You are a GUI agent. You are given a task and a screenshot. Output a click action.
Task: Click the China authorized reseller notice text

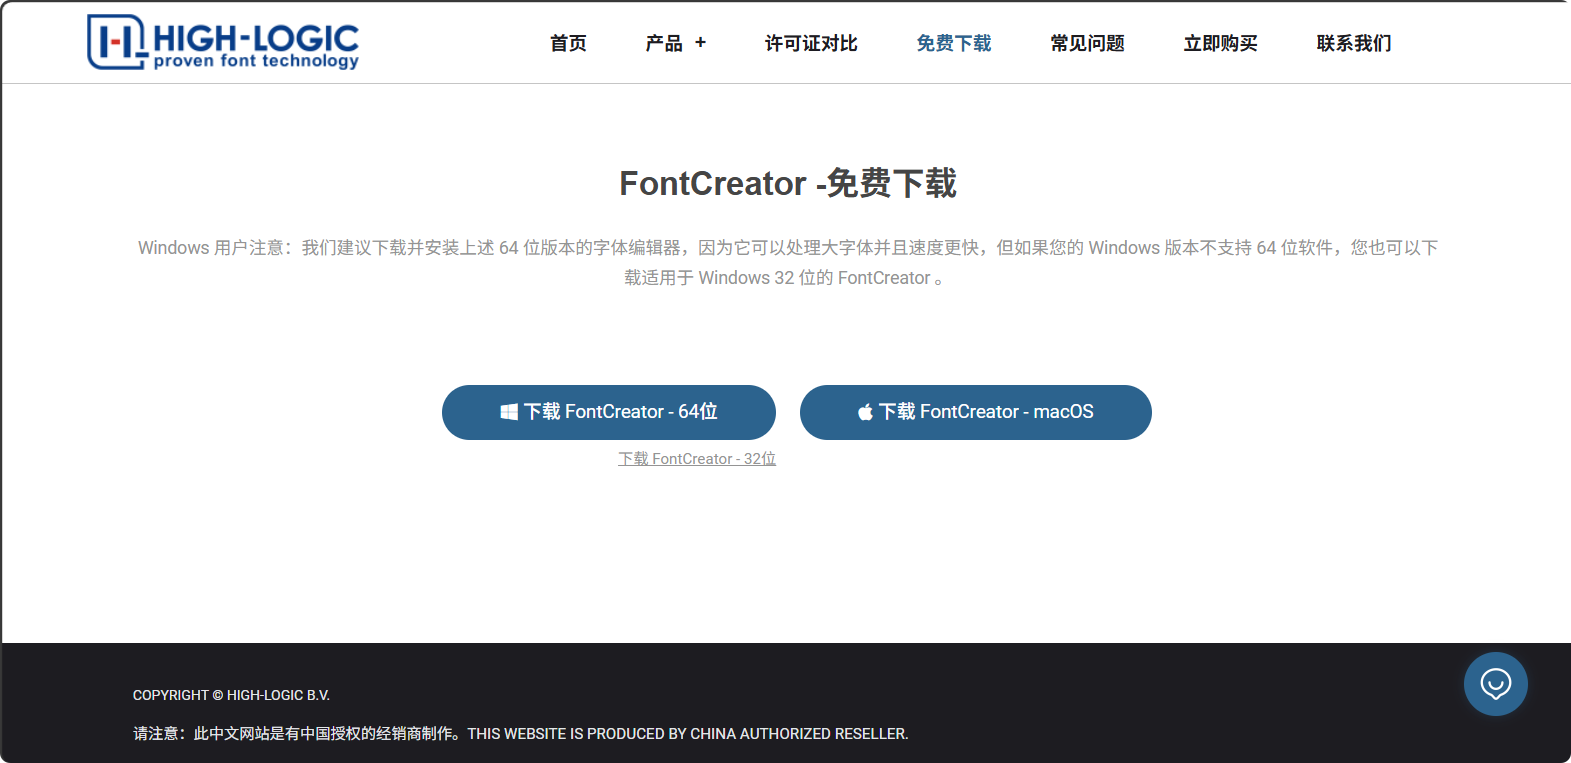click(x=521, y=734)
